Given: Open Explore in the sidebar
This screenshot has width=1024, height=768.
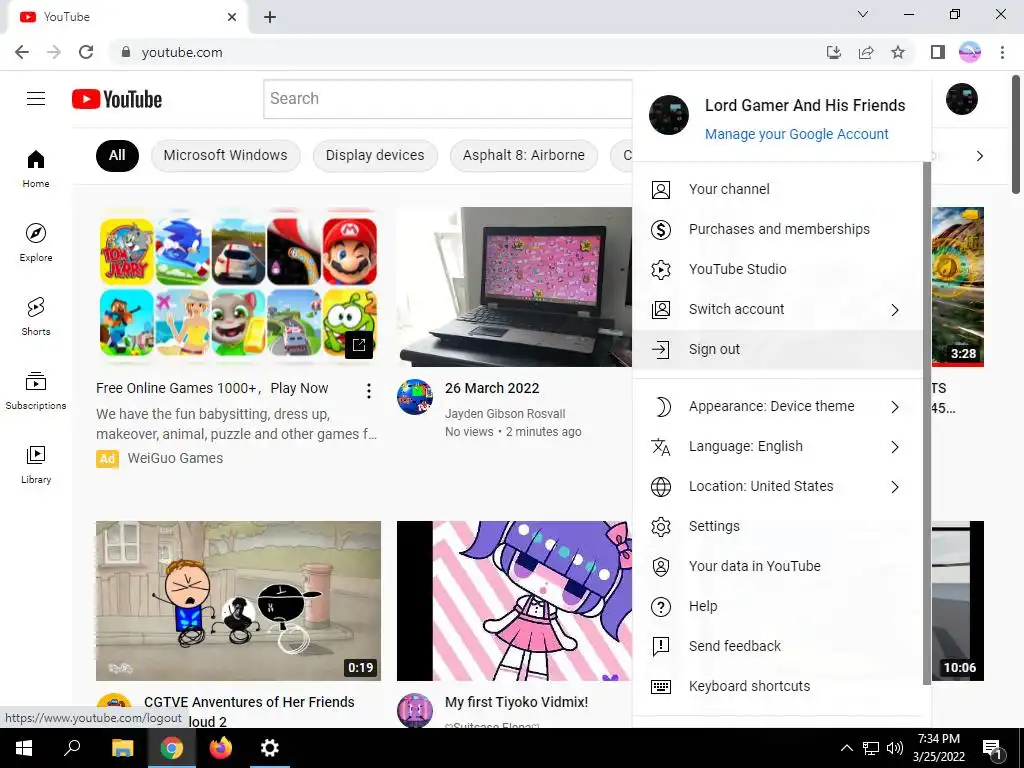Looking at the screenshot, I should coord(36,242).
